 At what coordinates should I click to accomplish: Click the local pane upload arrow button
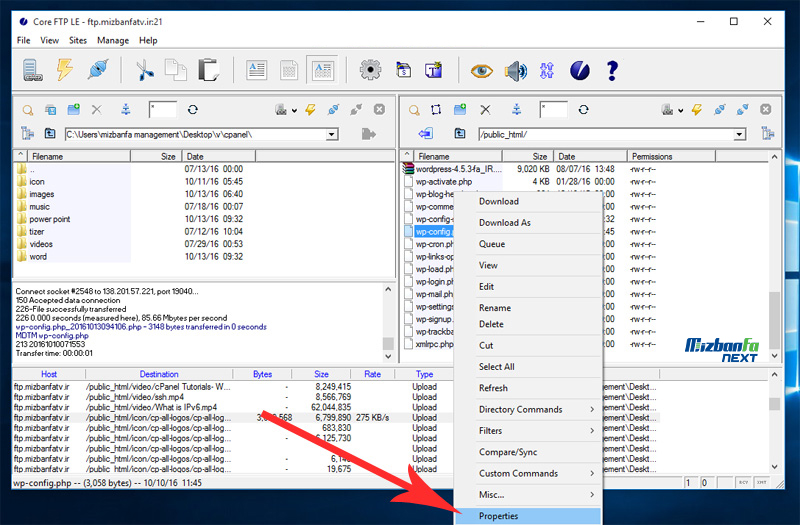pyautogui.click(x=368, y=134)
